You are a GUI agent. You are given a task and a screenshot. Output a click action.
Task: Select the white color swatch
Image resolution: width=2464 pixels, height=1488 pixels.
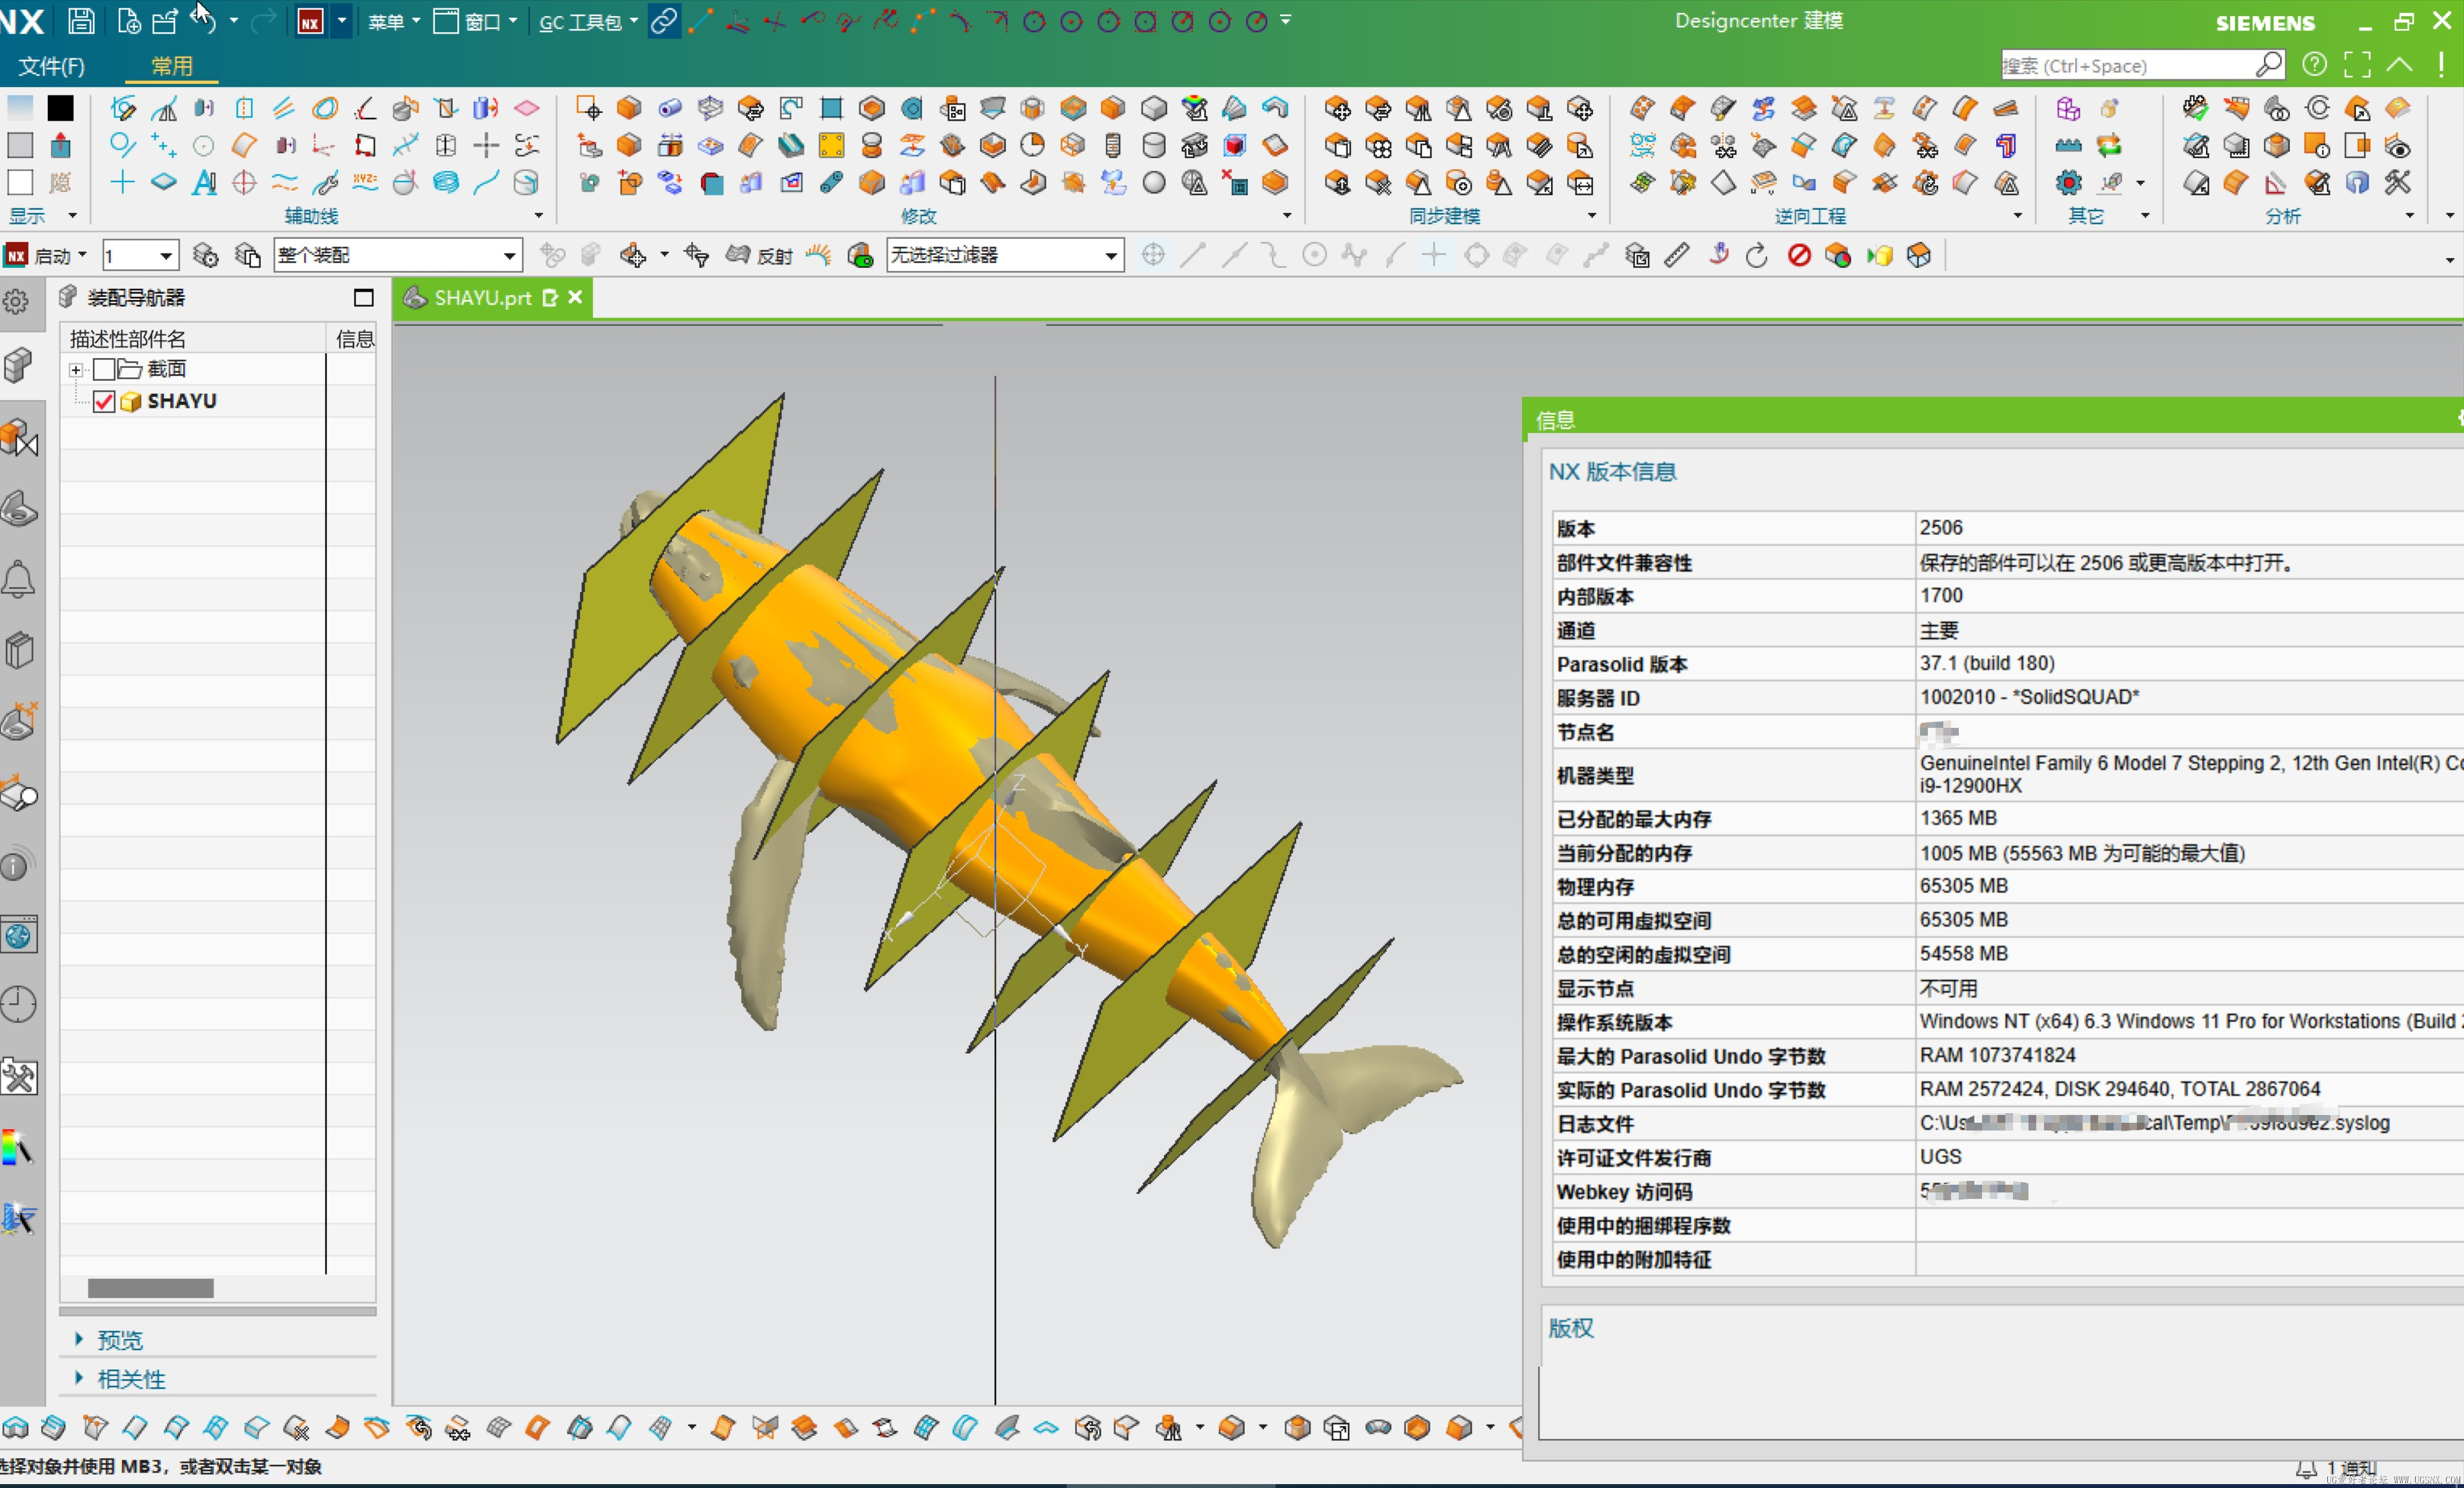click(x=21, y=182)
